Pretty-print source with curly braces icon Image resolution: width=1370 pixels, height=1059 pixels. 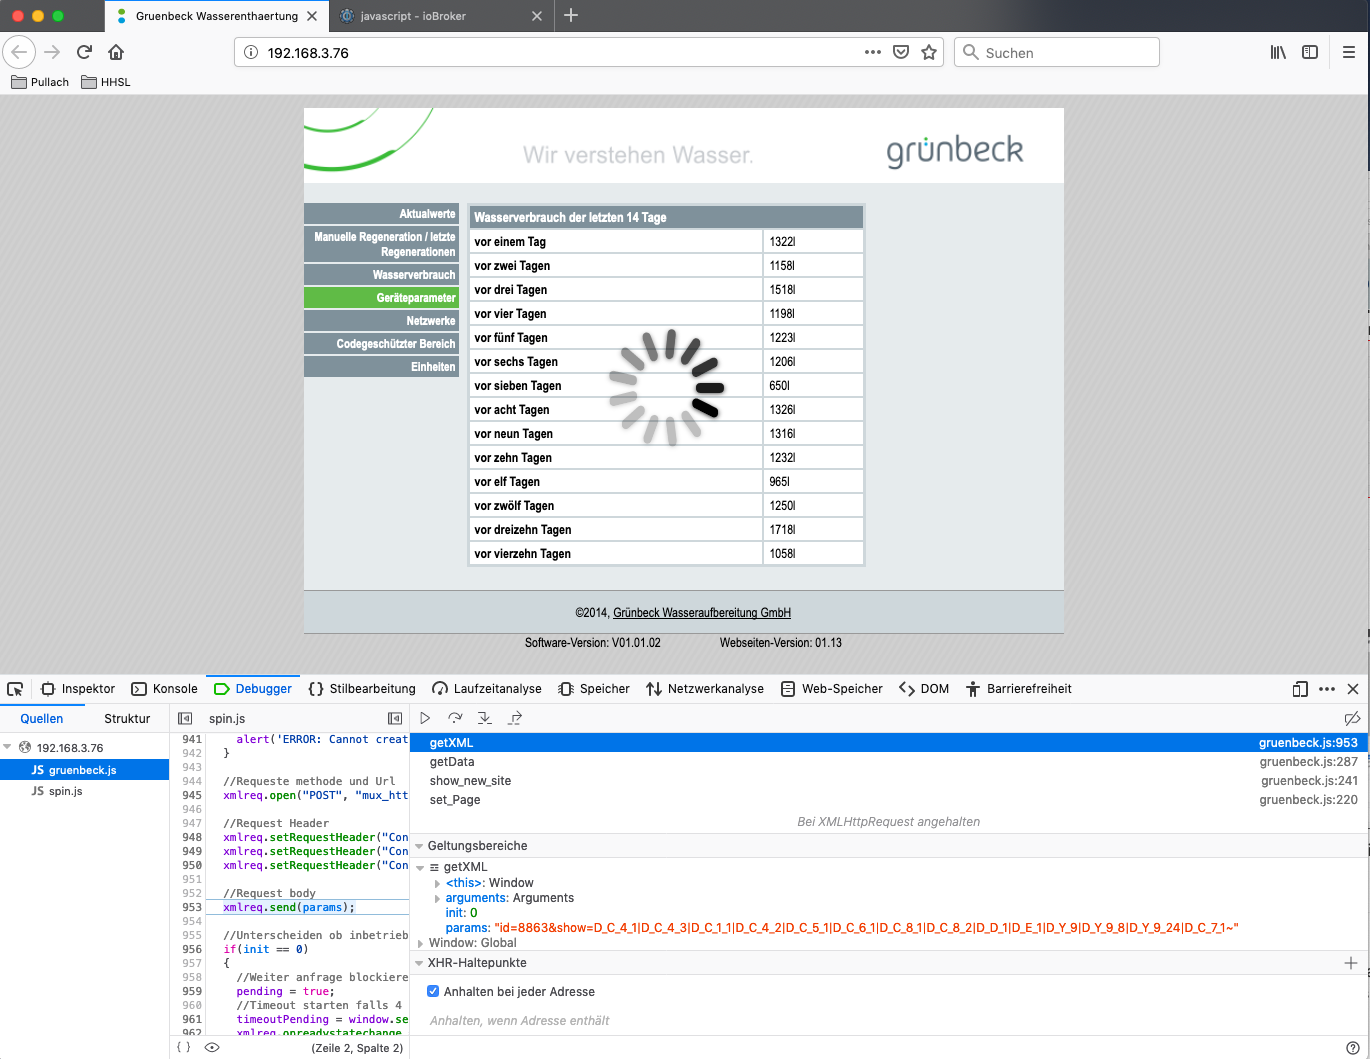click(183, 1047)
